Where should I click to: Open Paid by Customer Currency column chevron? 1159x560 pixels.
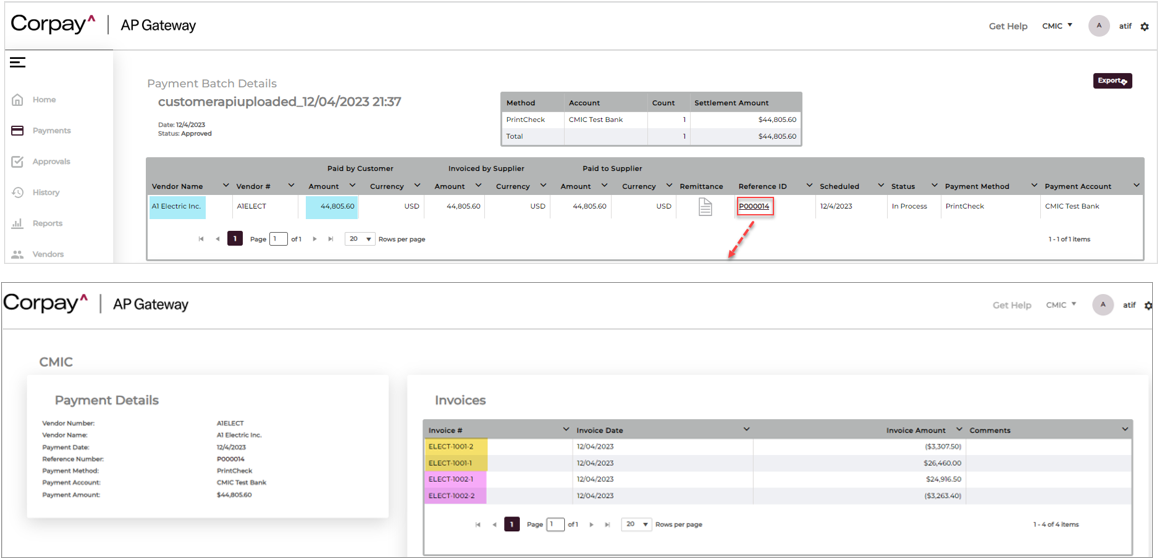coord(418,185)
